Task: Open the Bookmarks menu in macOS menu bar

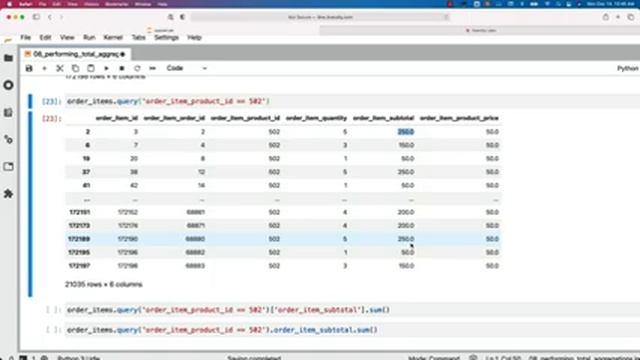Action: coord(117,4)
